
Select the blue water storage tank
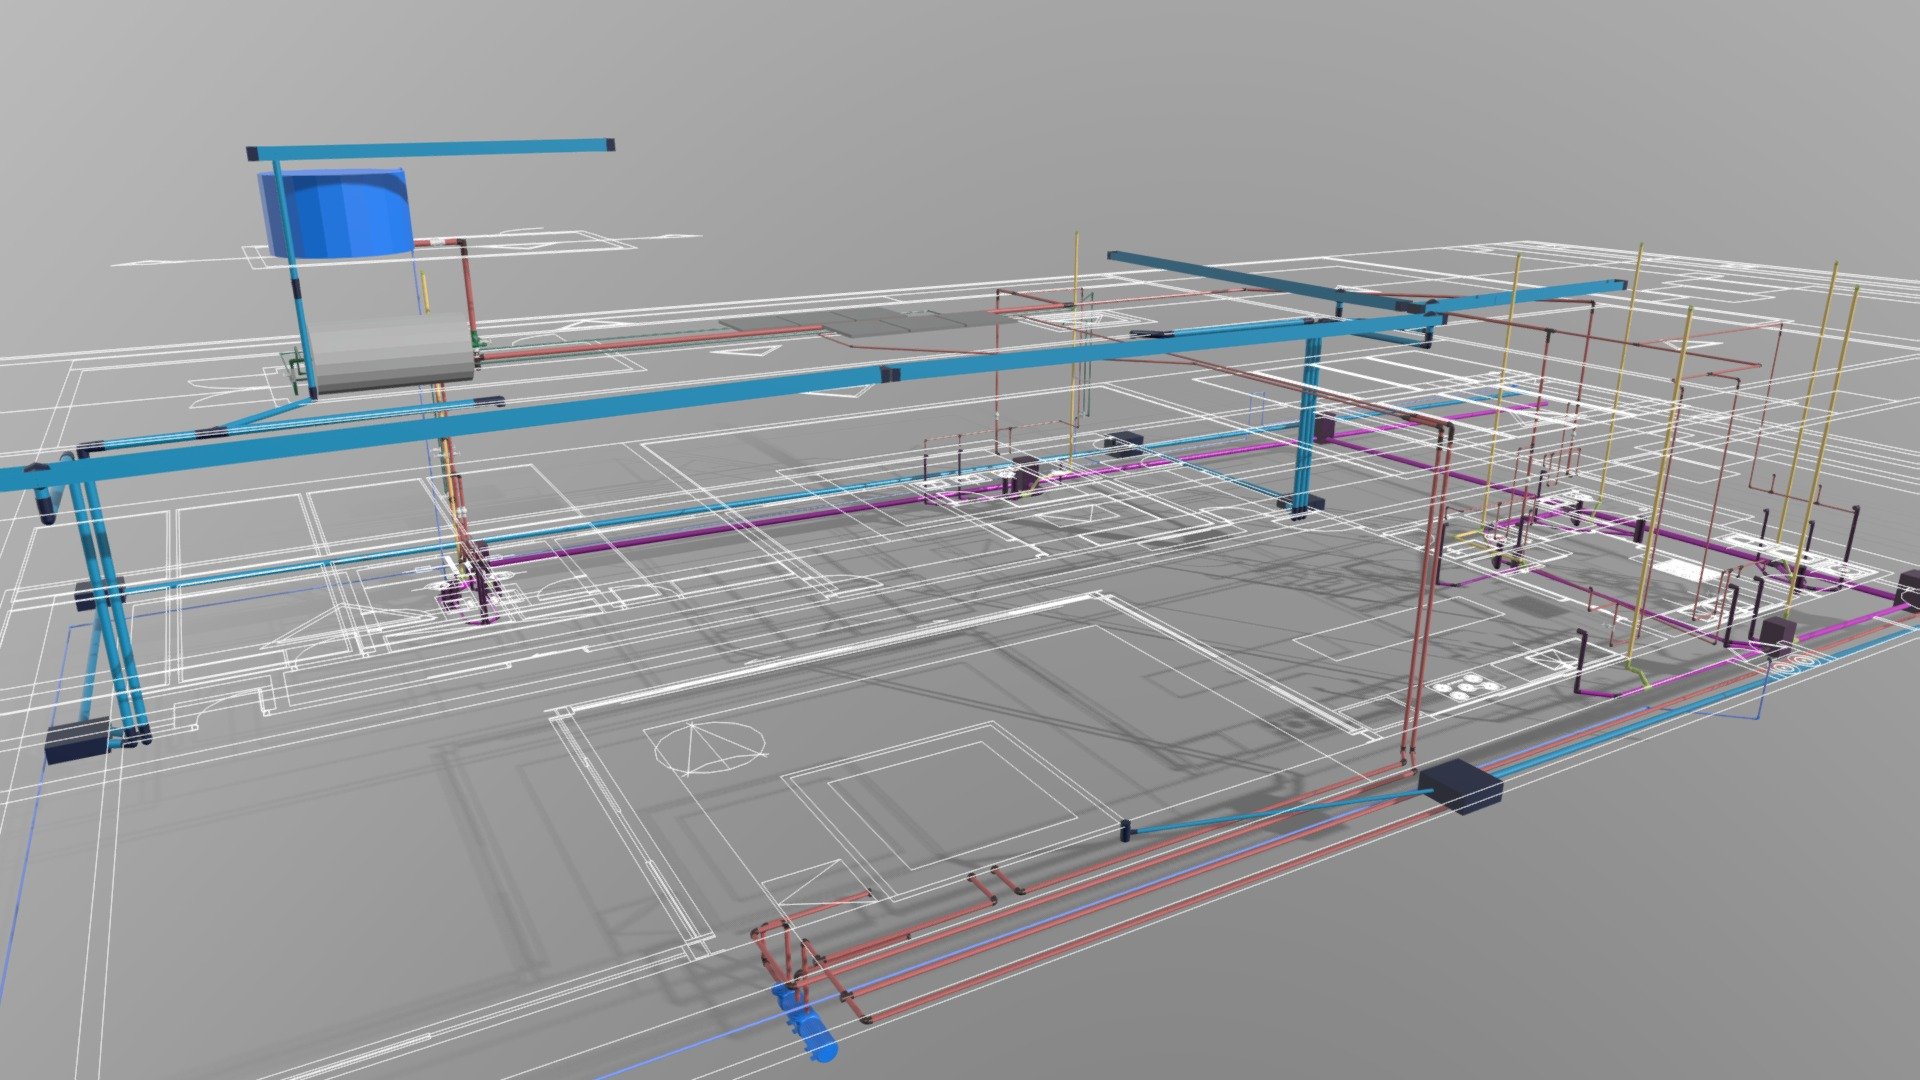pos(335,212)
